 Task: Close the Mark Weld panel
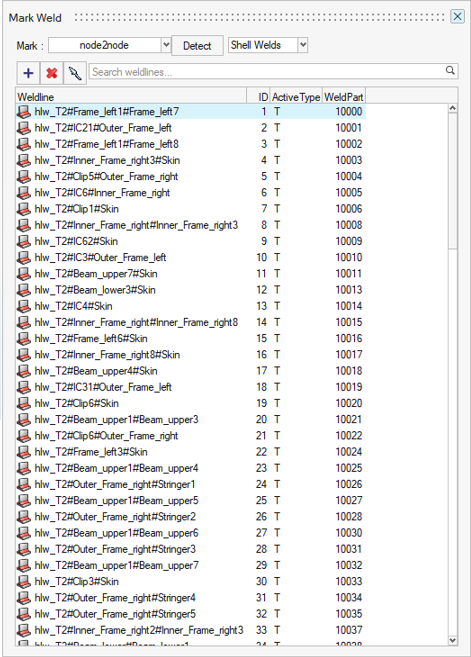point(457,16)
